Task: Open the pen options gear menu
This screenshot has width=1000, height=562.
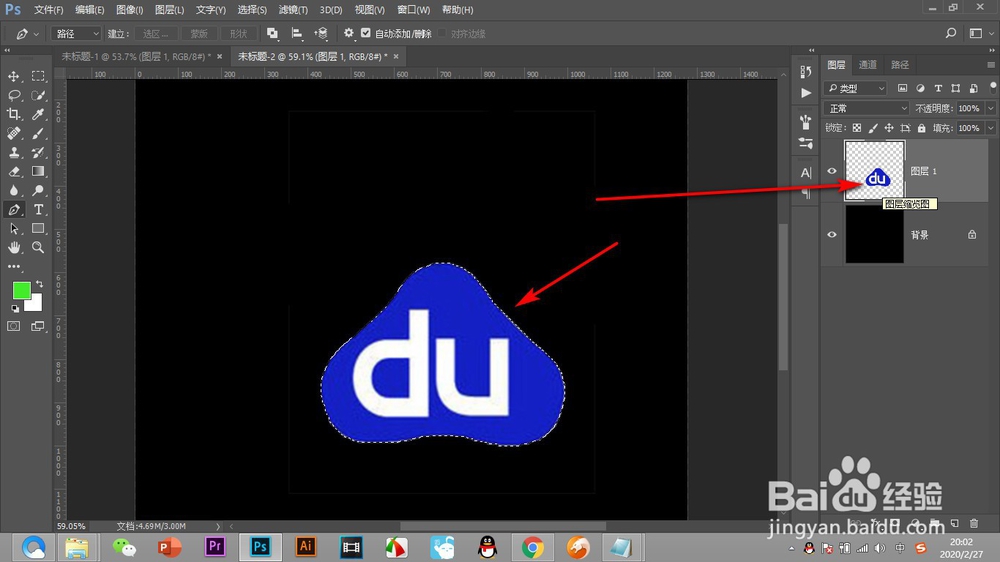Action: (348, 33)
